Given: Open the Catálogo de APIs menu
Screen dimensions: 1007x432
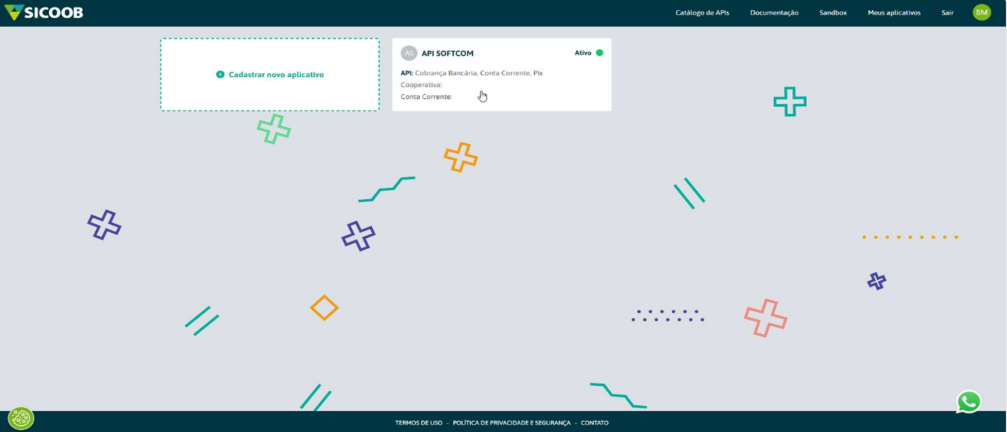Looking at the screenshot, I should (x=704, y=13).
